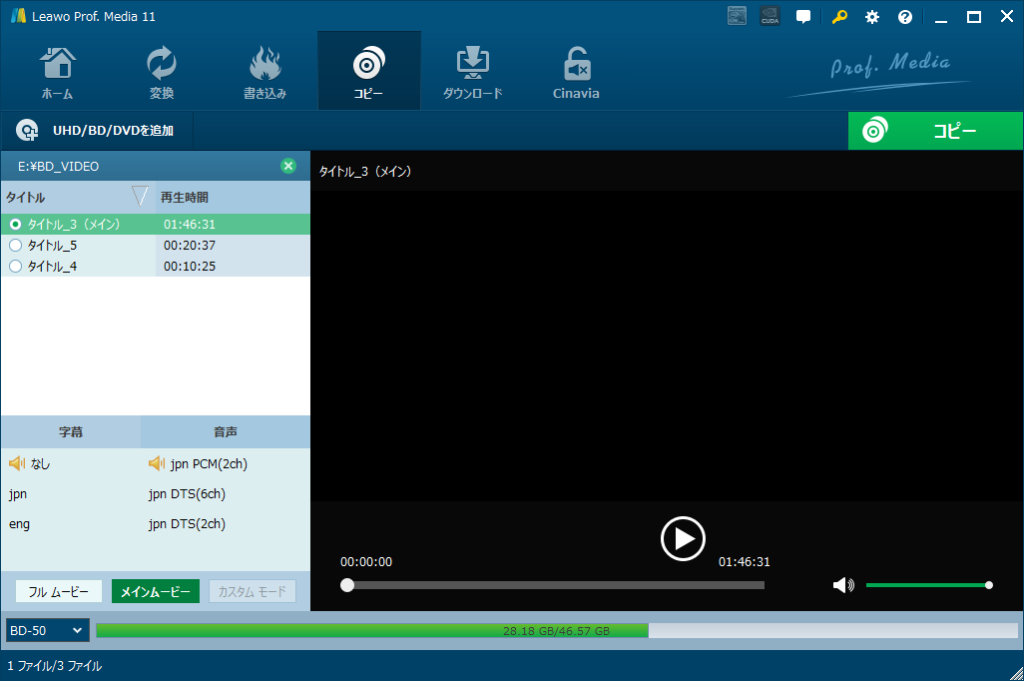
Task: Select radio button for タイトル_3 (メイン)
Action: (x=16, y=224)
